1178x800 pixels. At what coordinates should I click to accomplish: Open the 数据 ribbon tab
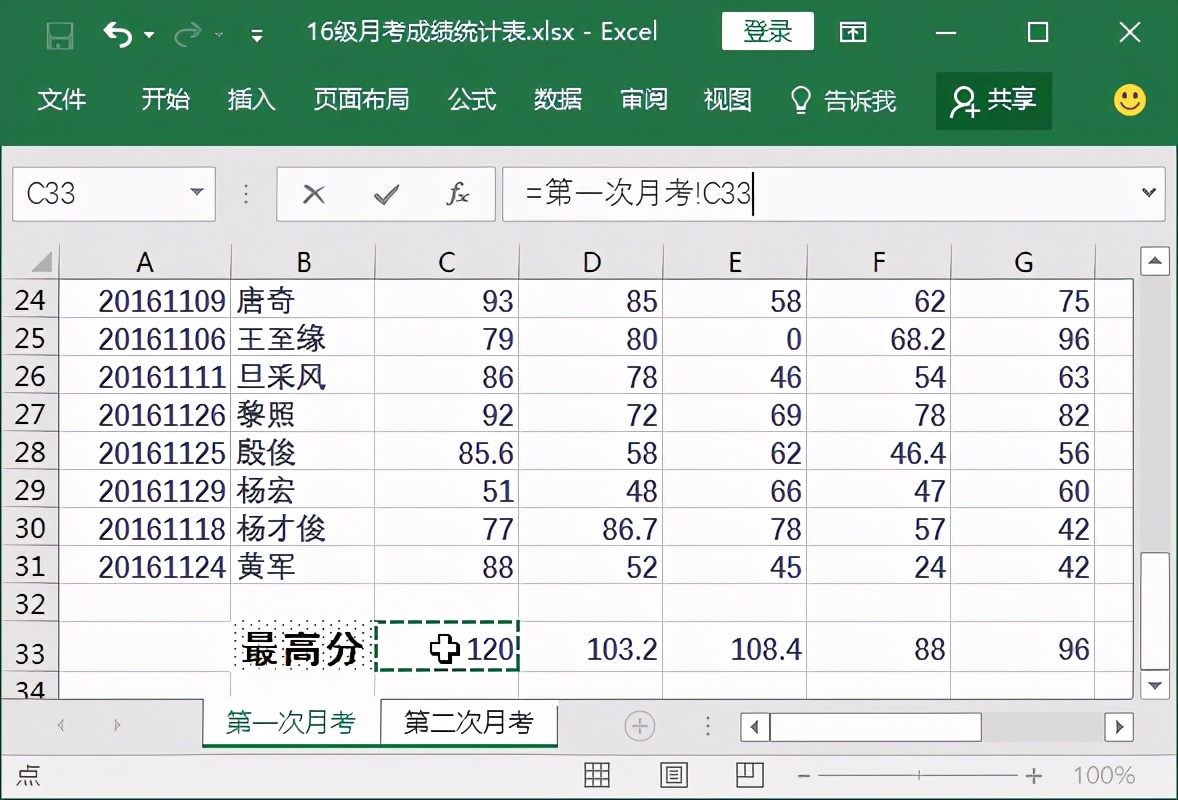click(x=558, y=100)
